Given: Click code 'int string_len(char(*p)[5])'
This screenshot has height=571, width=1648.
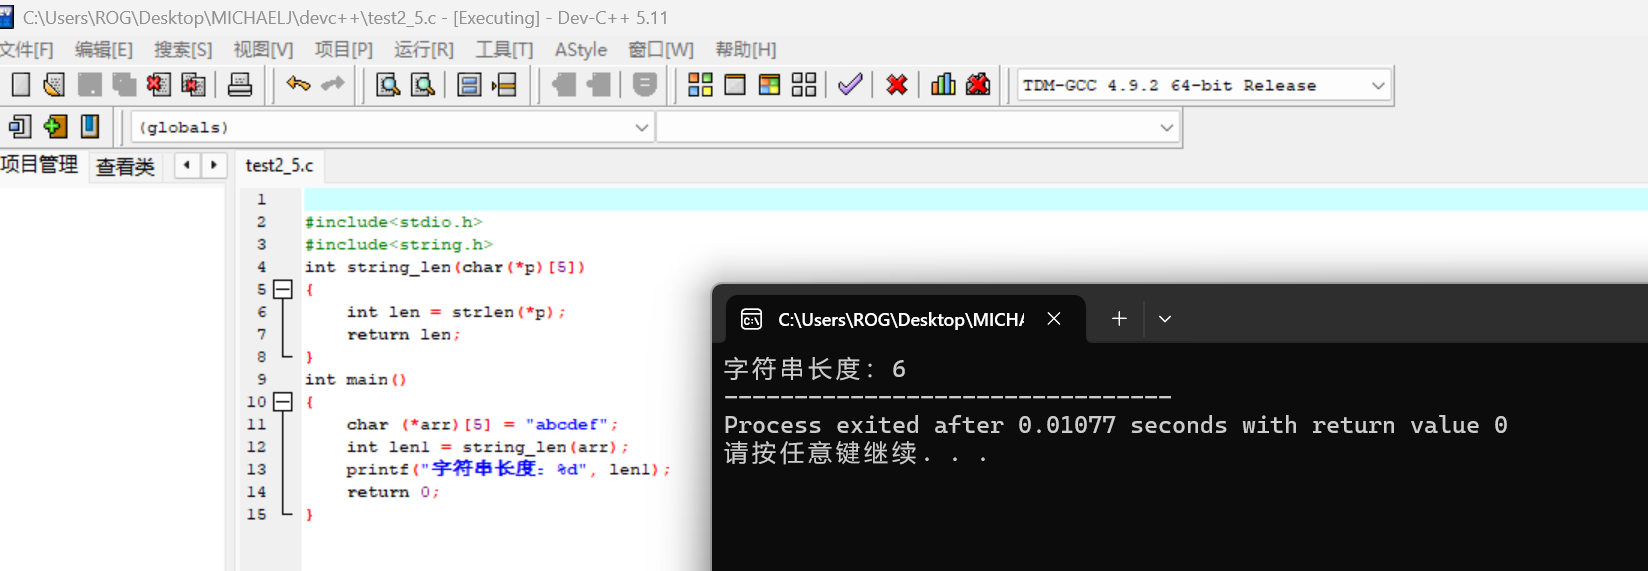Looking at the screenshot, I should pos(445,267).
